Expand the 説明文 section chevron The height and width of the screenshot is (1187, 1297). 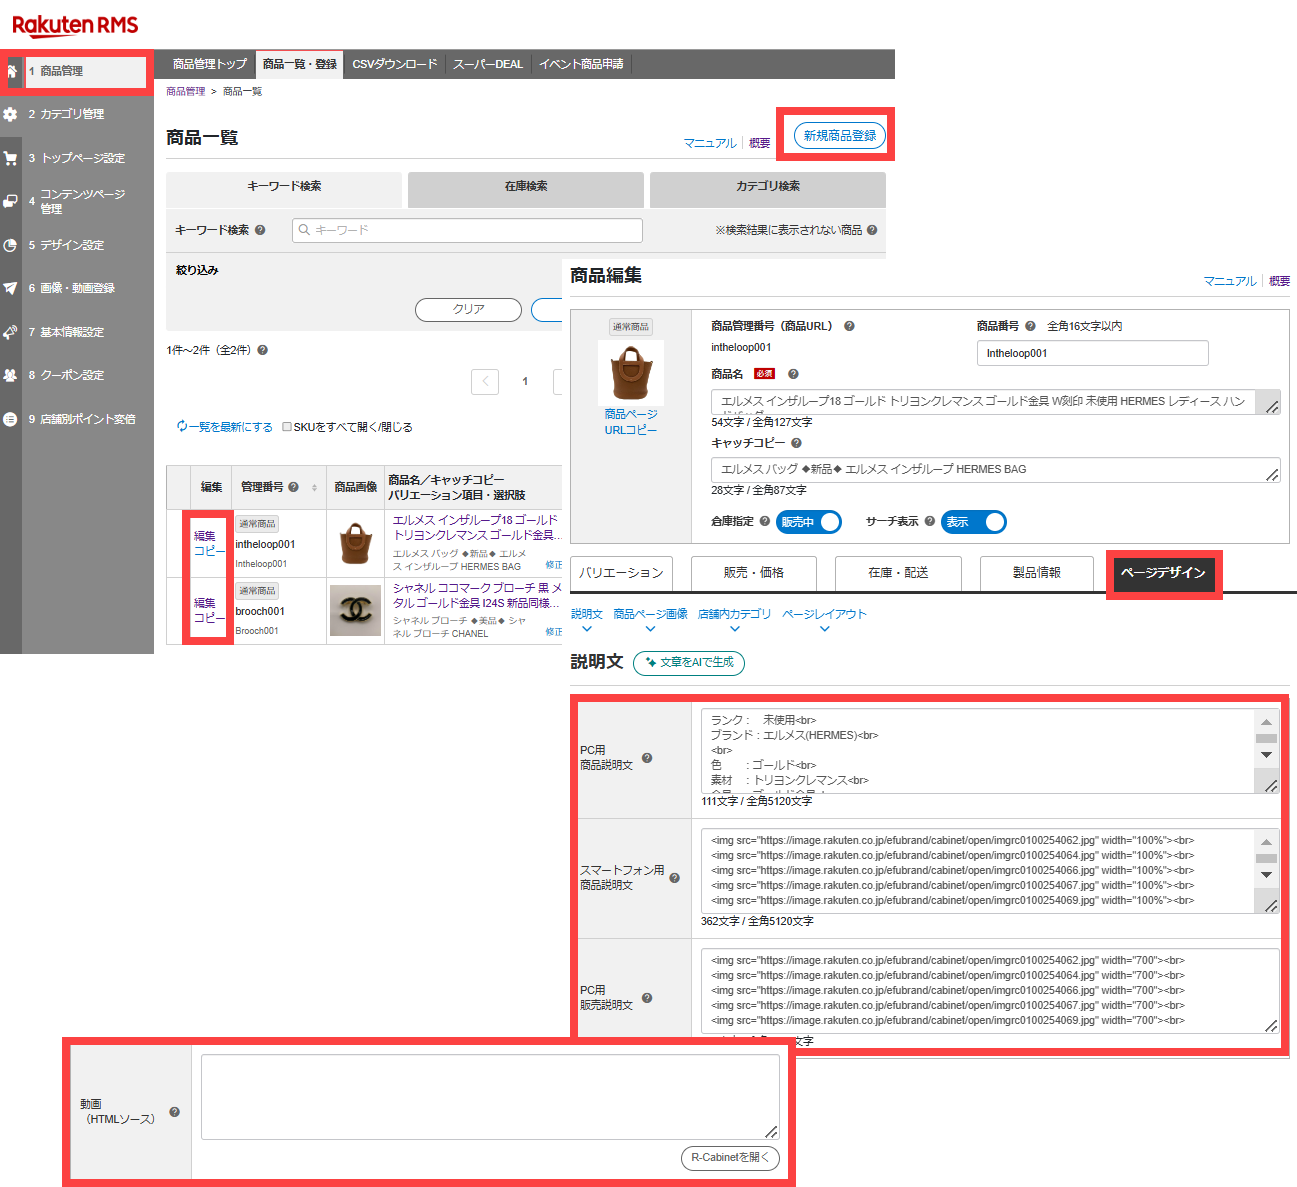587,629
